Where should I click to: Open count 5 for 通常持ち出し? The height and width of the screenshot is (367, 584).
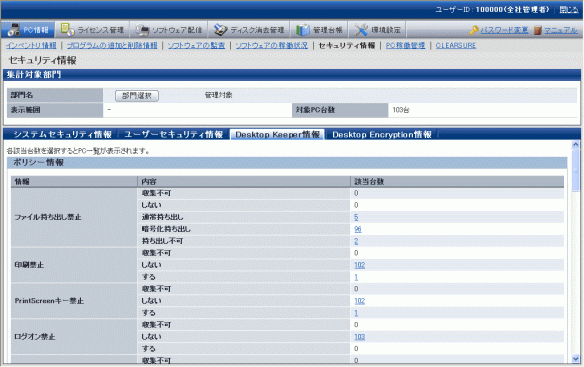point(356,217)
